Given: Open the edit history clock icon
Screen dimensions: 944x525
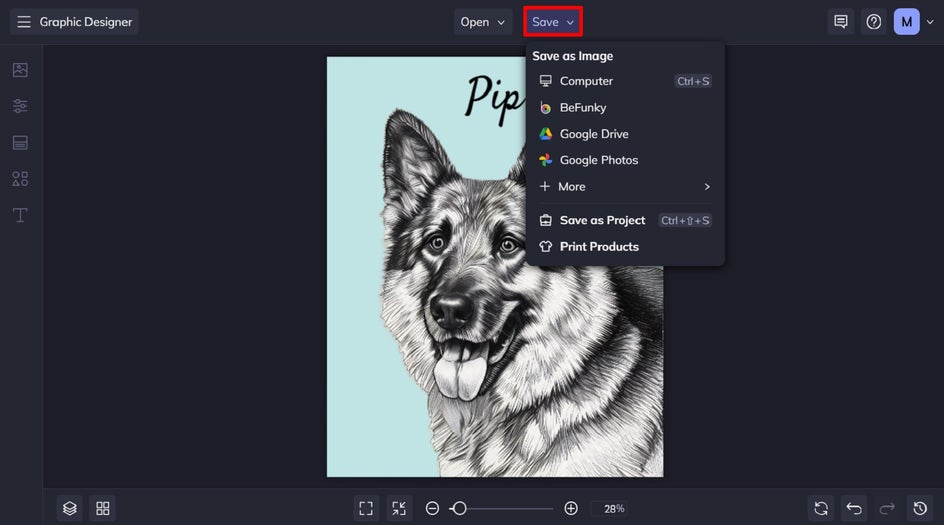Looking at the screenshot, I should coord(921,508).
